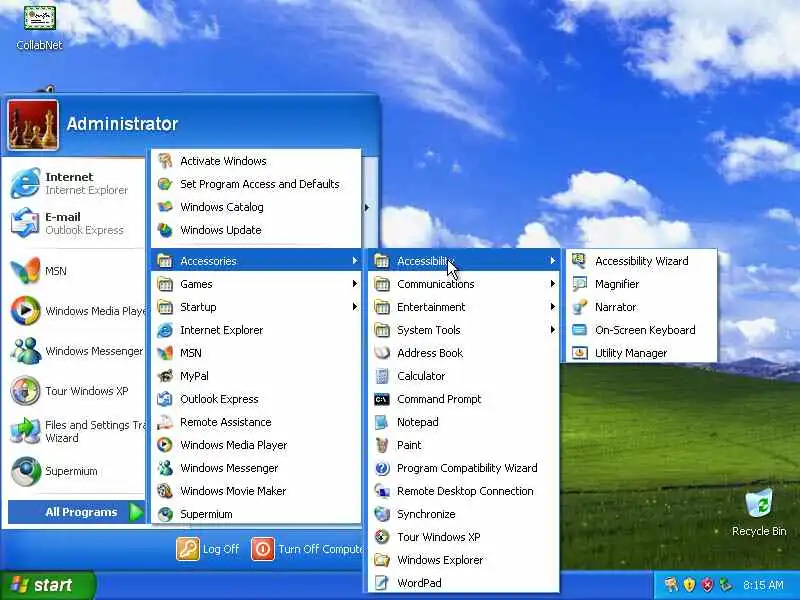Click the yellow security shield tray icon
The width and height of the screenshot is (800, 600).
[689, 585]
